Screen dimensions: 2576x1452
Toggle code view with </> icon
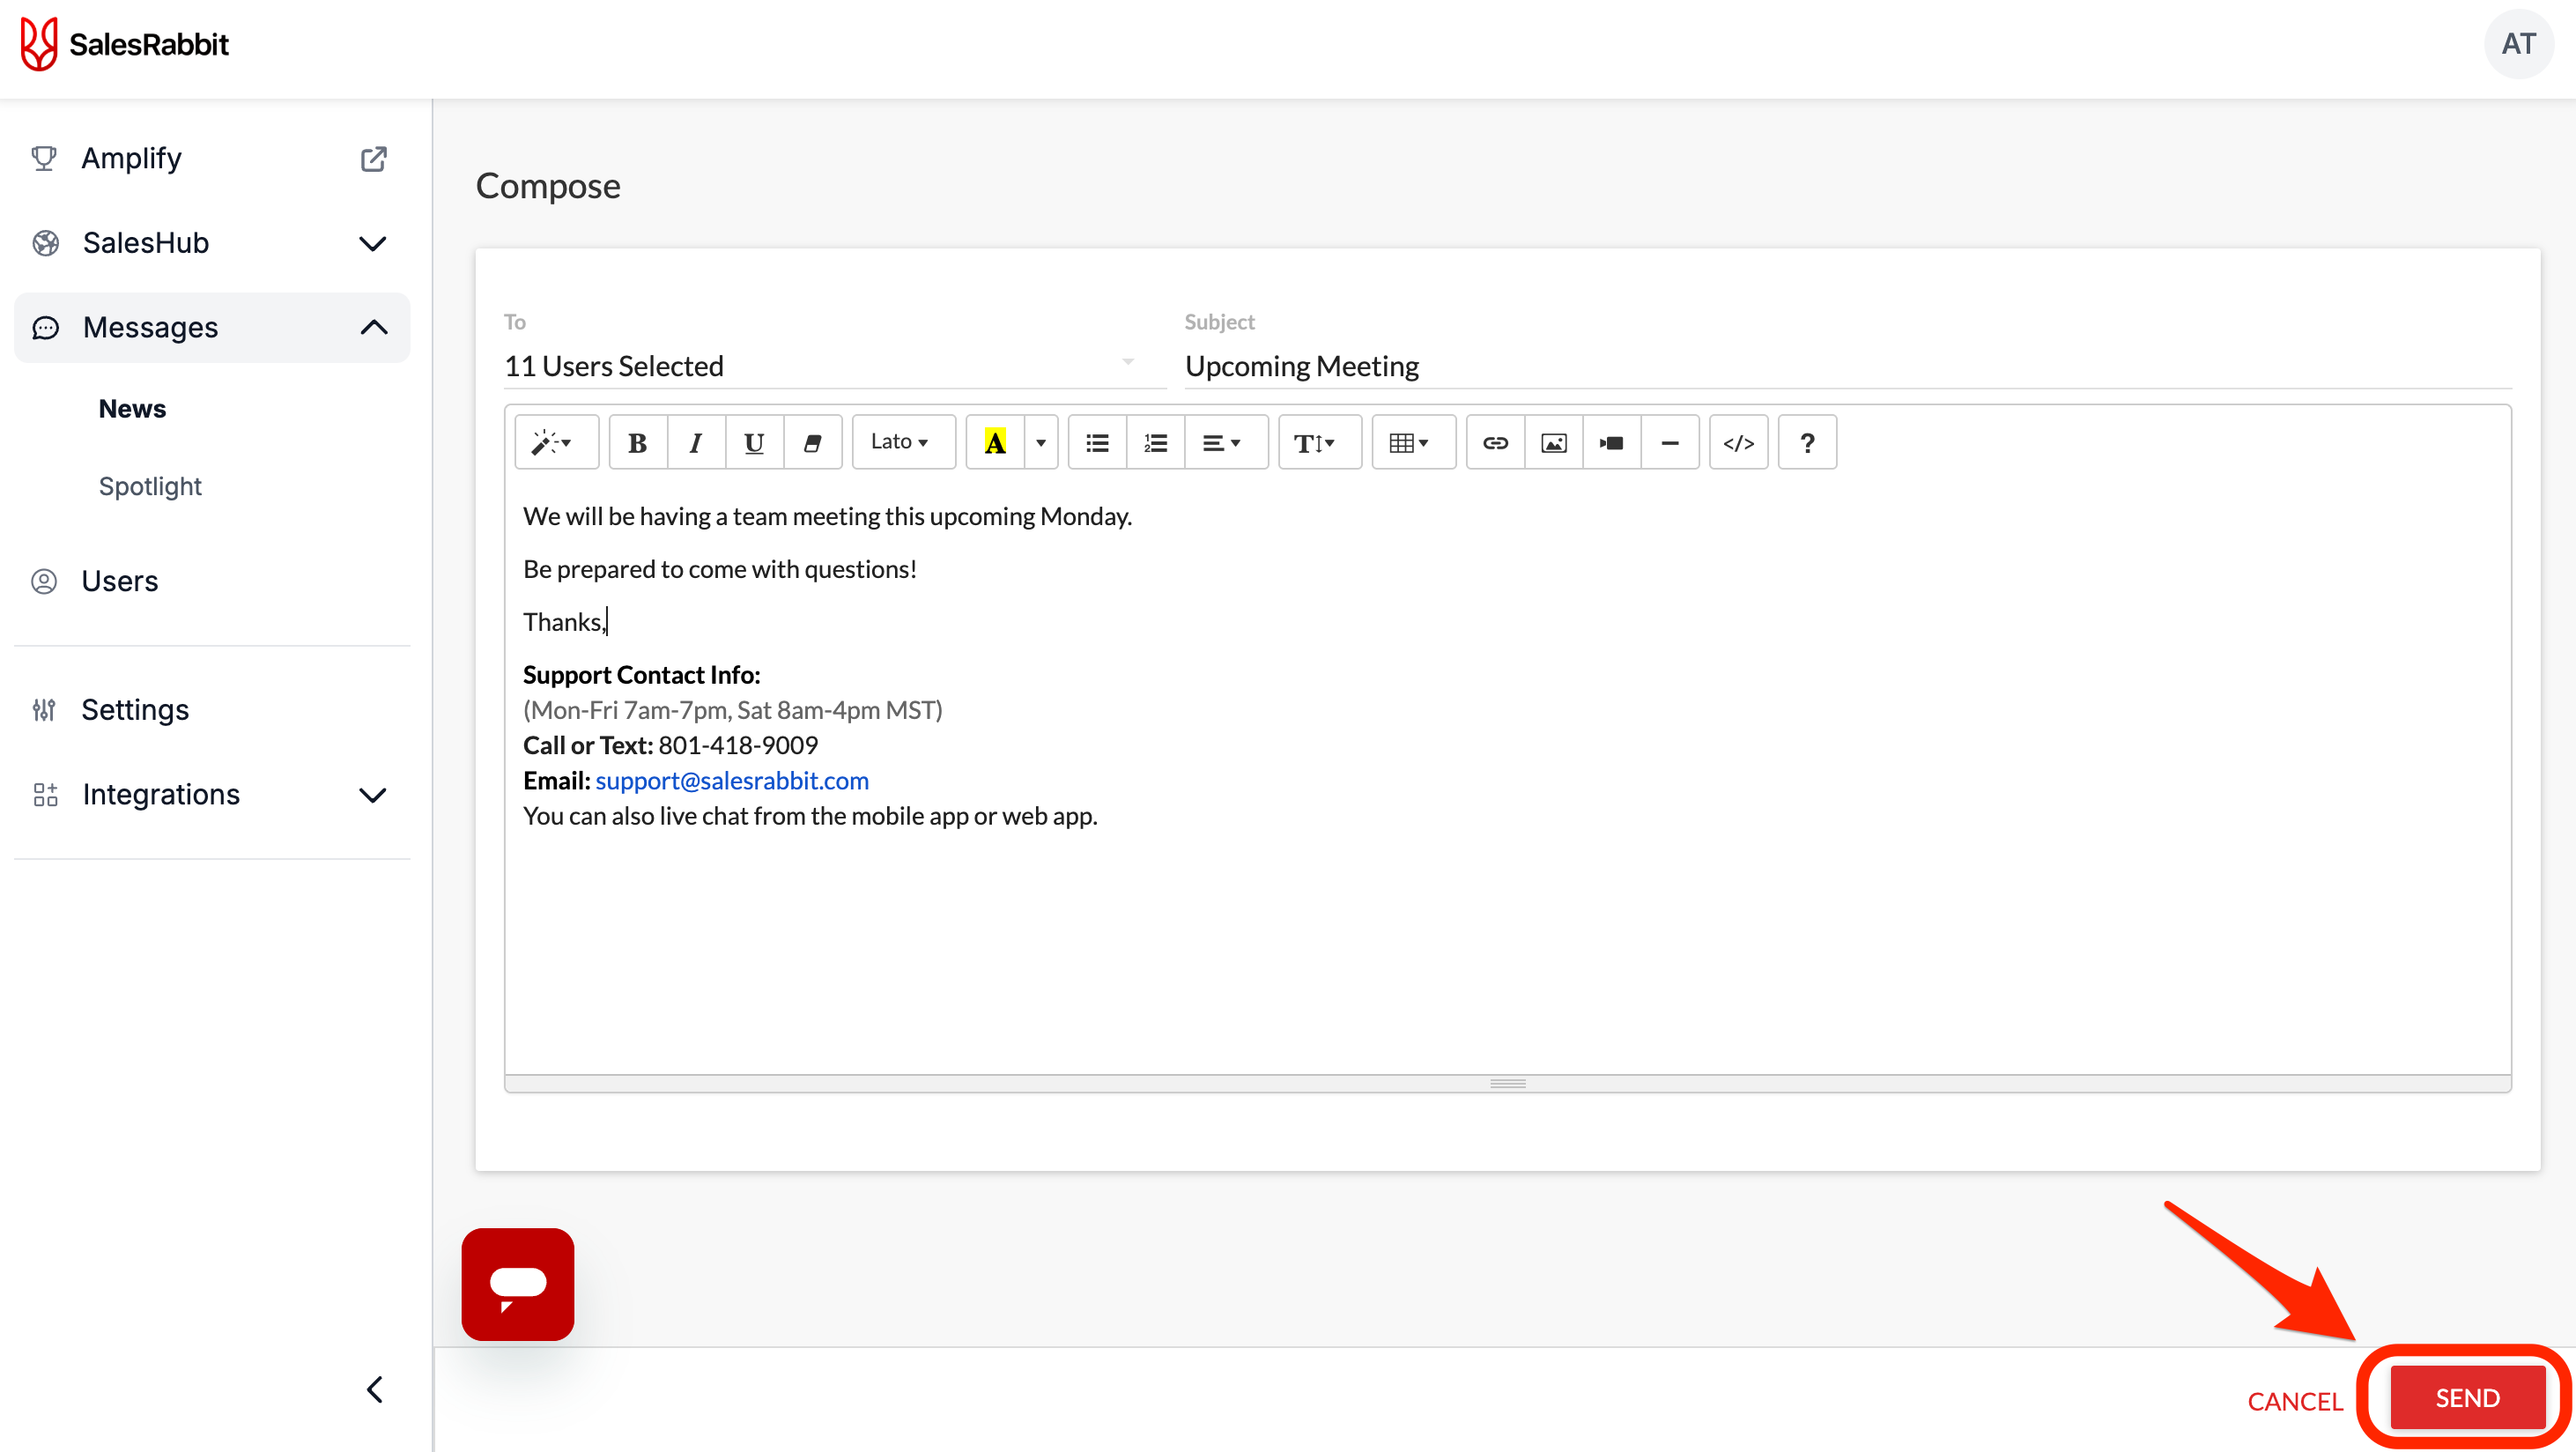pos(1738,443)
